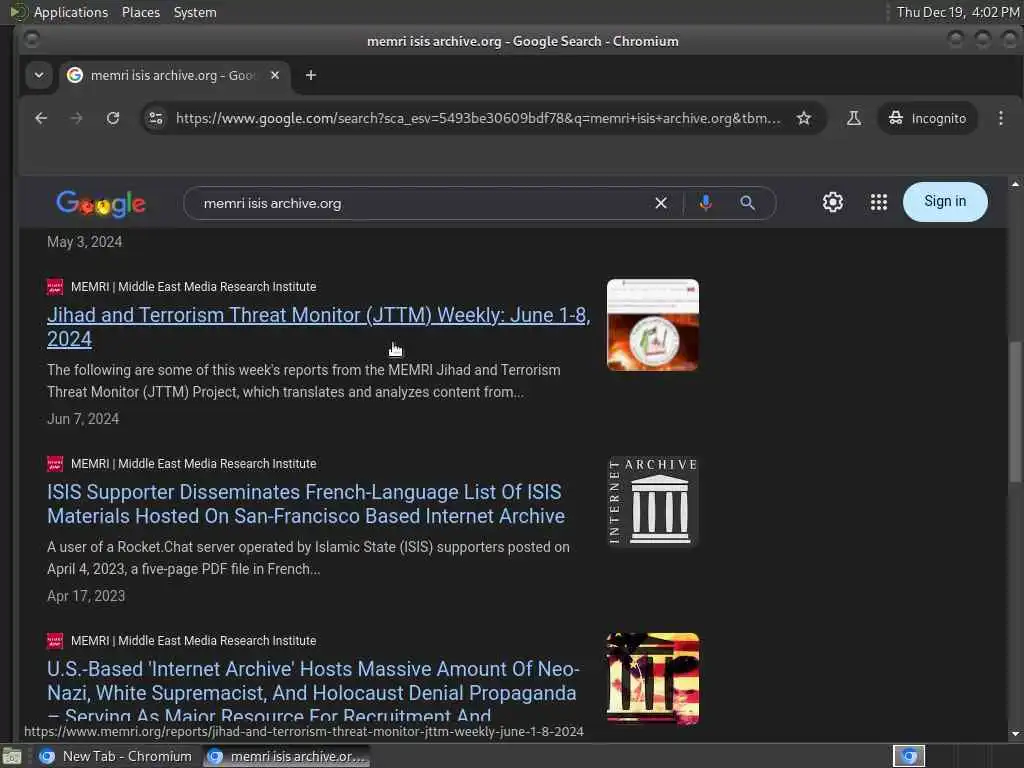Screen dimensions: 1024x768
Task: Open the tab search dropdown arrow
Action: click(x=39, y=75)
